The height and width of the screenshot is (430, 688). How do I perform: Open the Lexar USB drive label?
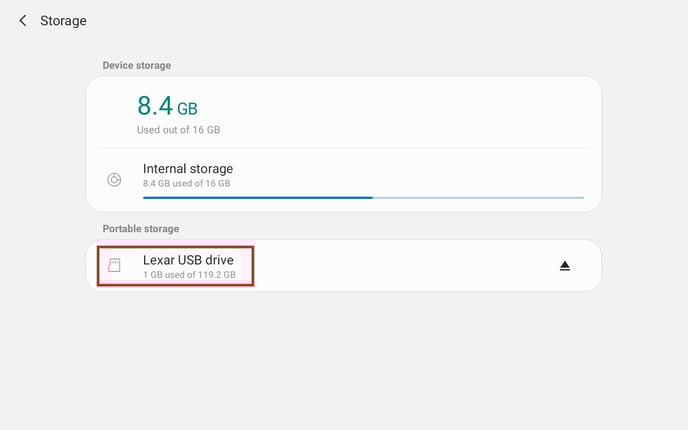[x=188, y=260]
